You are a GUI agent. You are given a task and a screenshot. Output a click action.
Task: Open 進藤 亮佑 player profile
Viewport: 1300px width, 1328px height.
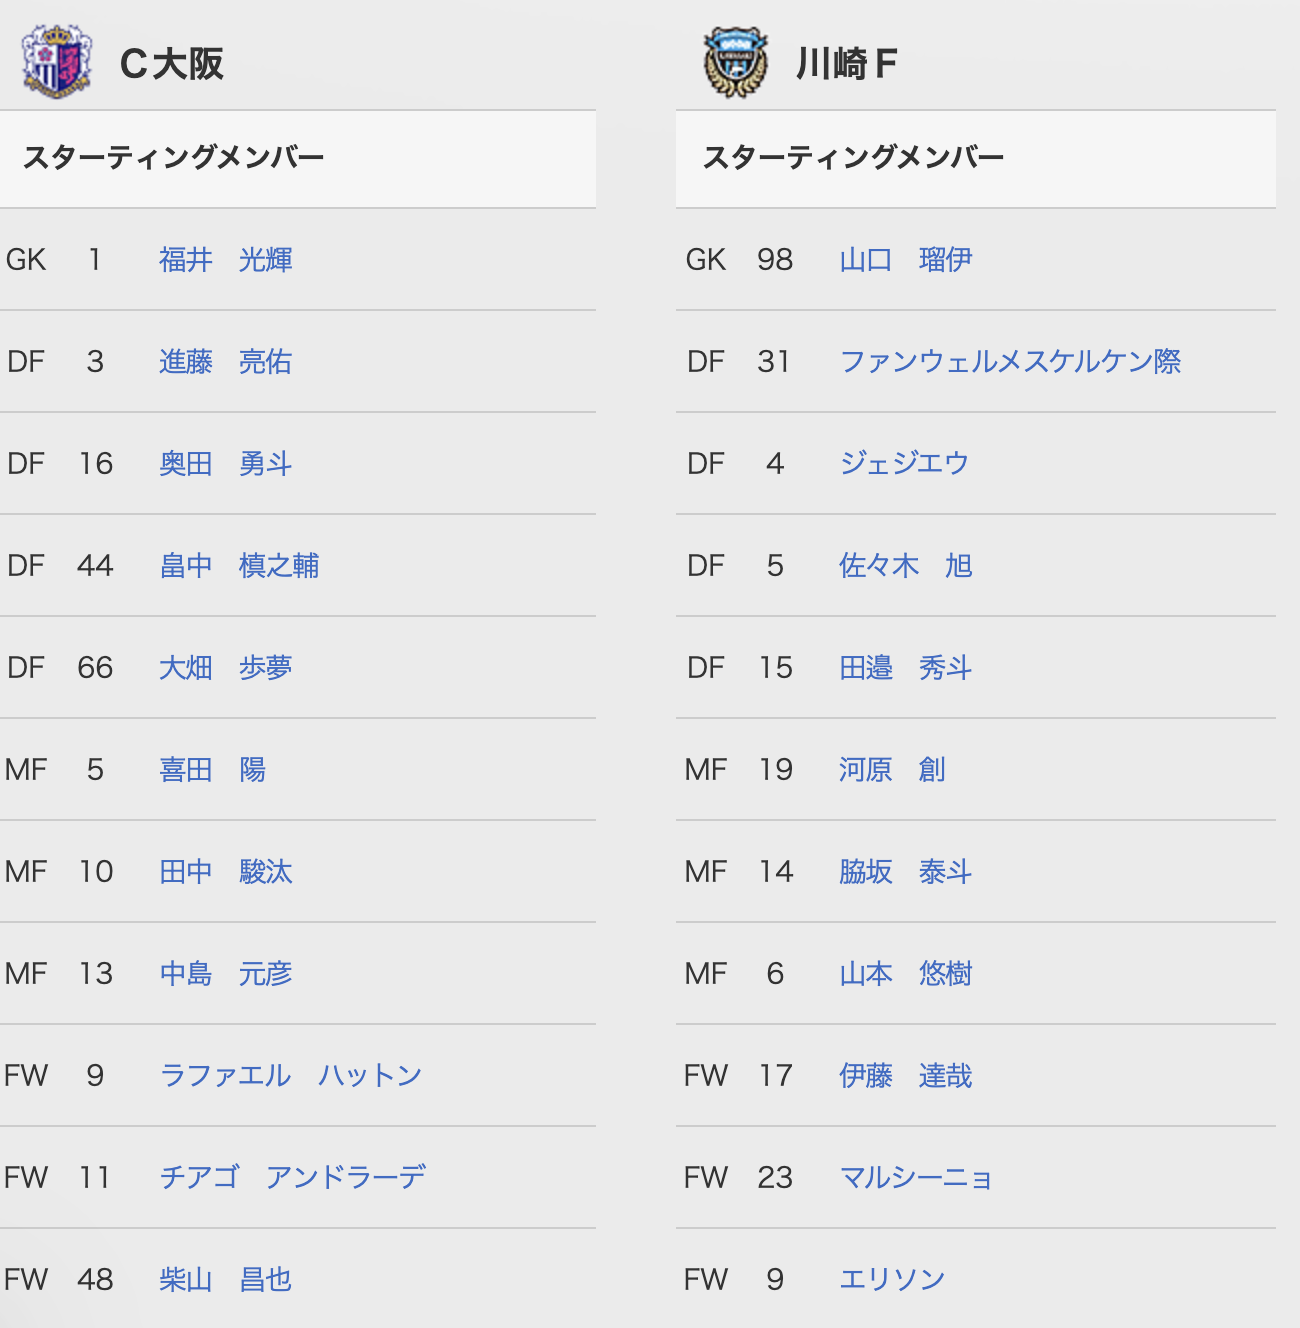click(x=226, y=362)
